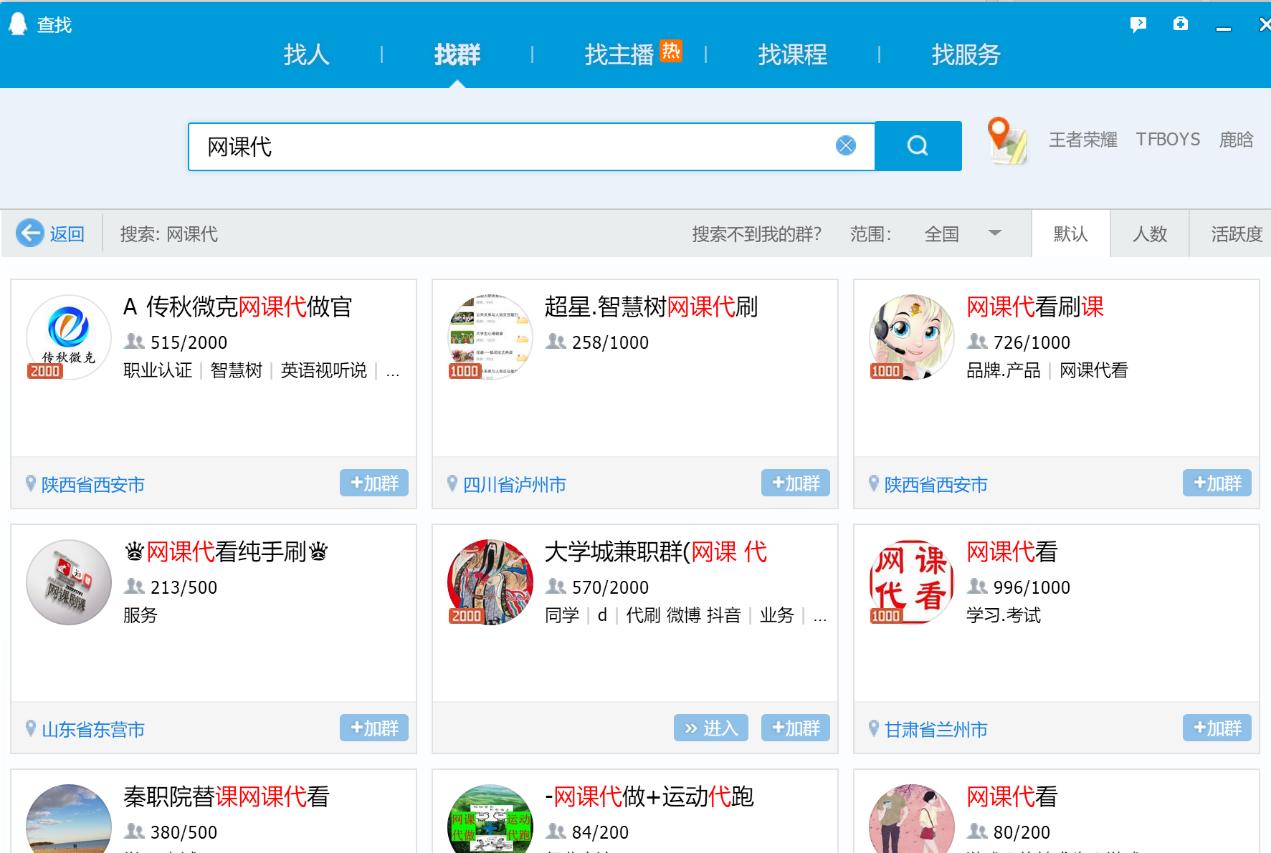Click the 王者荣耀 hot search term
The width and height of the screenshot is (1271, 853).
pyautogui.click(x=1083, y=140)
